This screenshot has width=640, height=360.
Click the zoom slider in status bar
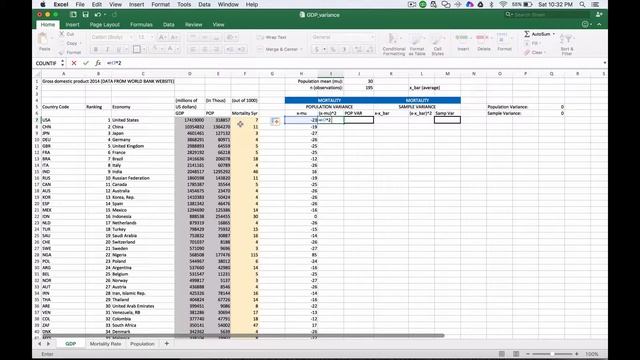click(552, 354)
